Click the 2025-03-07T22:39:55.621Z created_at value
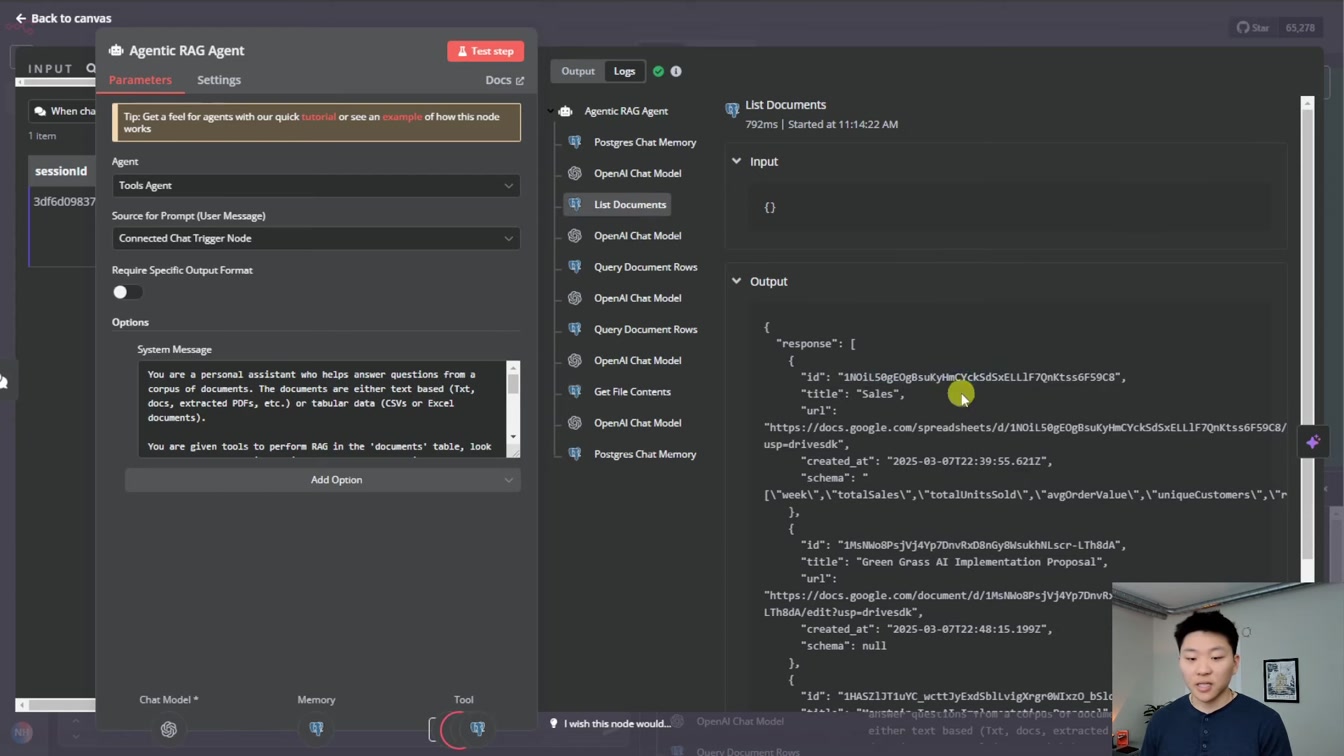Screen dimensions: 1344x756 click(x=968, y=461)
